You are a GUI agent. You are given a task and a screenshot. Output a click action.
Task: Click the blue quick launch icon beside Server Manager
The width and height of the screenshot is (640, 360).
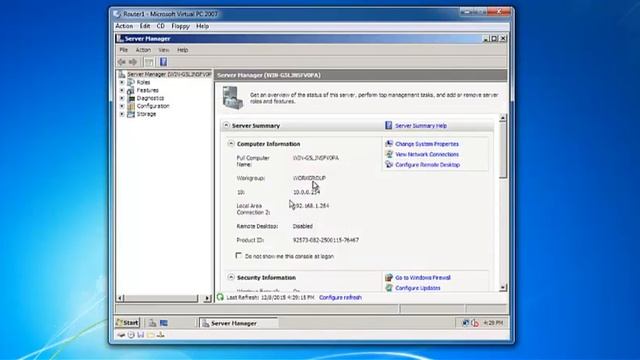164,323
